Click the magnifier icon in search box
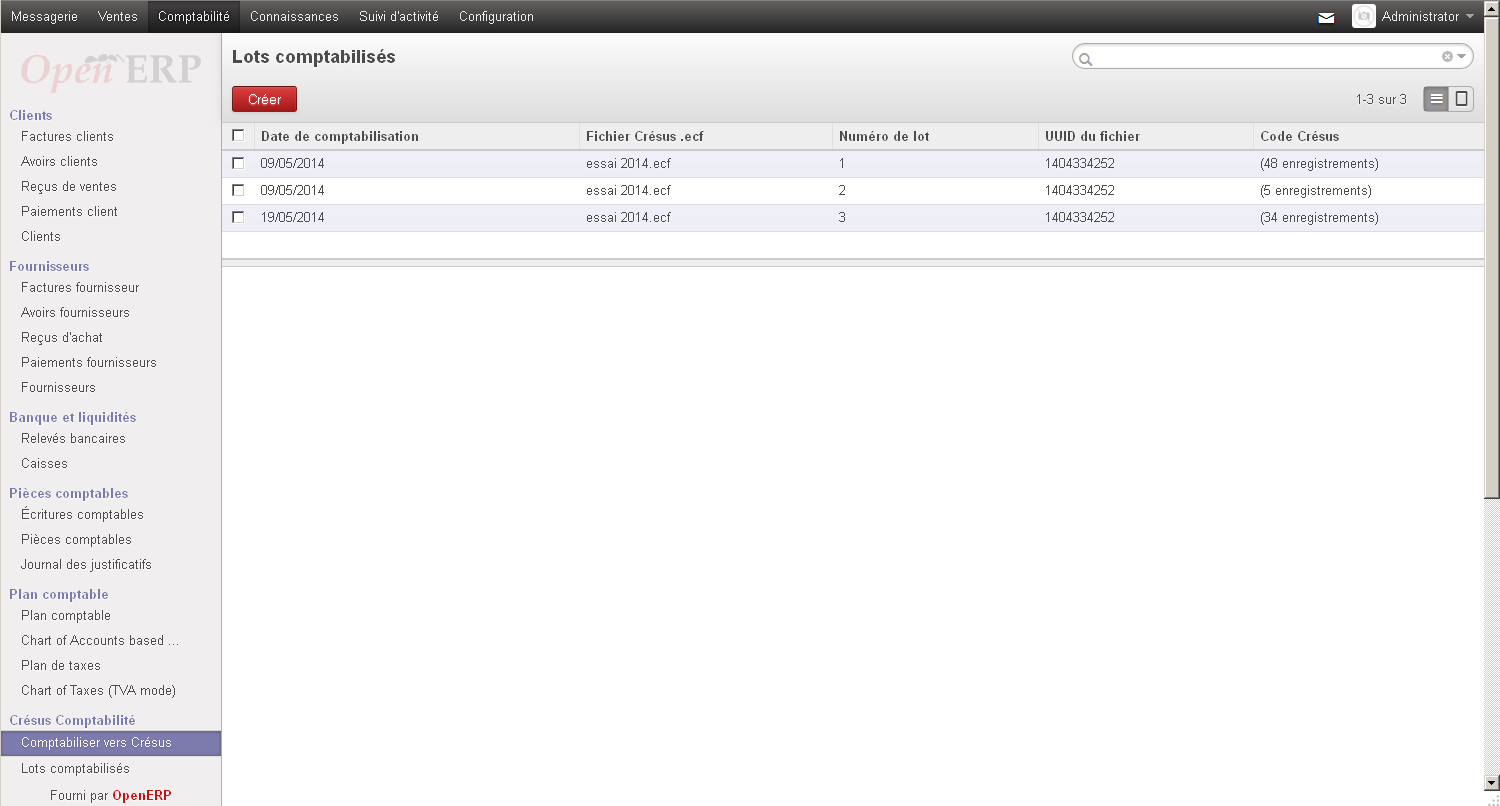The height and width of the screenshot is (806, 1500). (x=1086, y=59)
